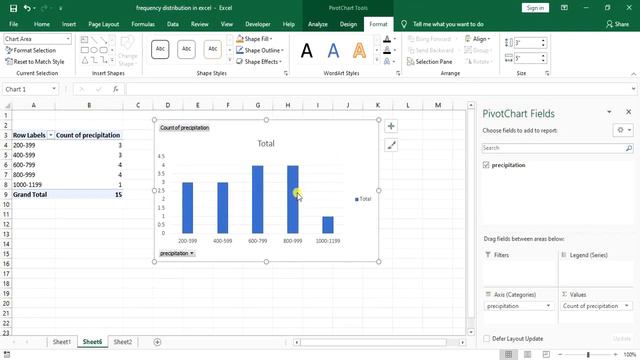
Task: Switch to Sheet1 tab
Action: pyautogui.click(x=62, y=342)
